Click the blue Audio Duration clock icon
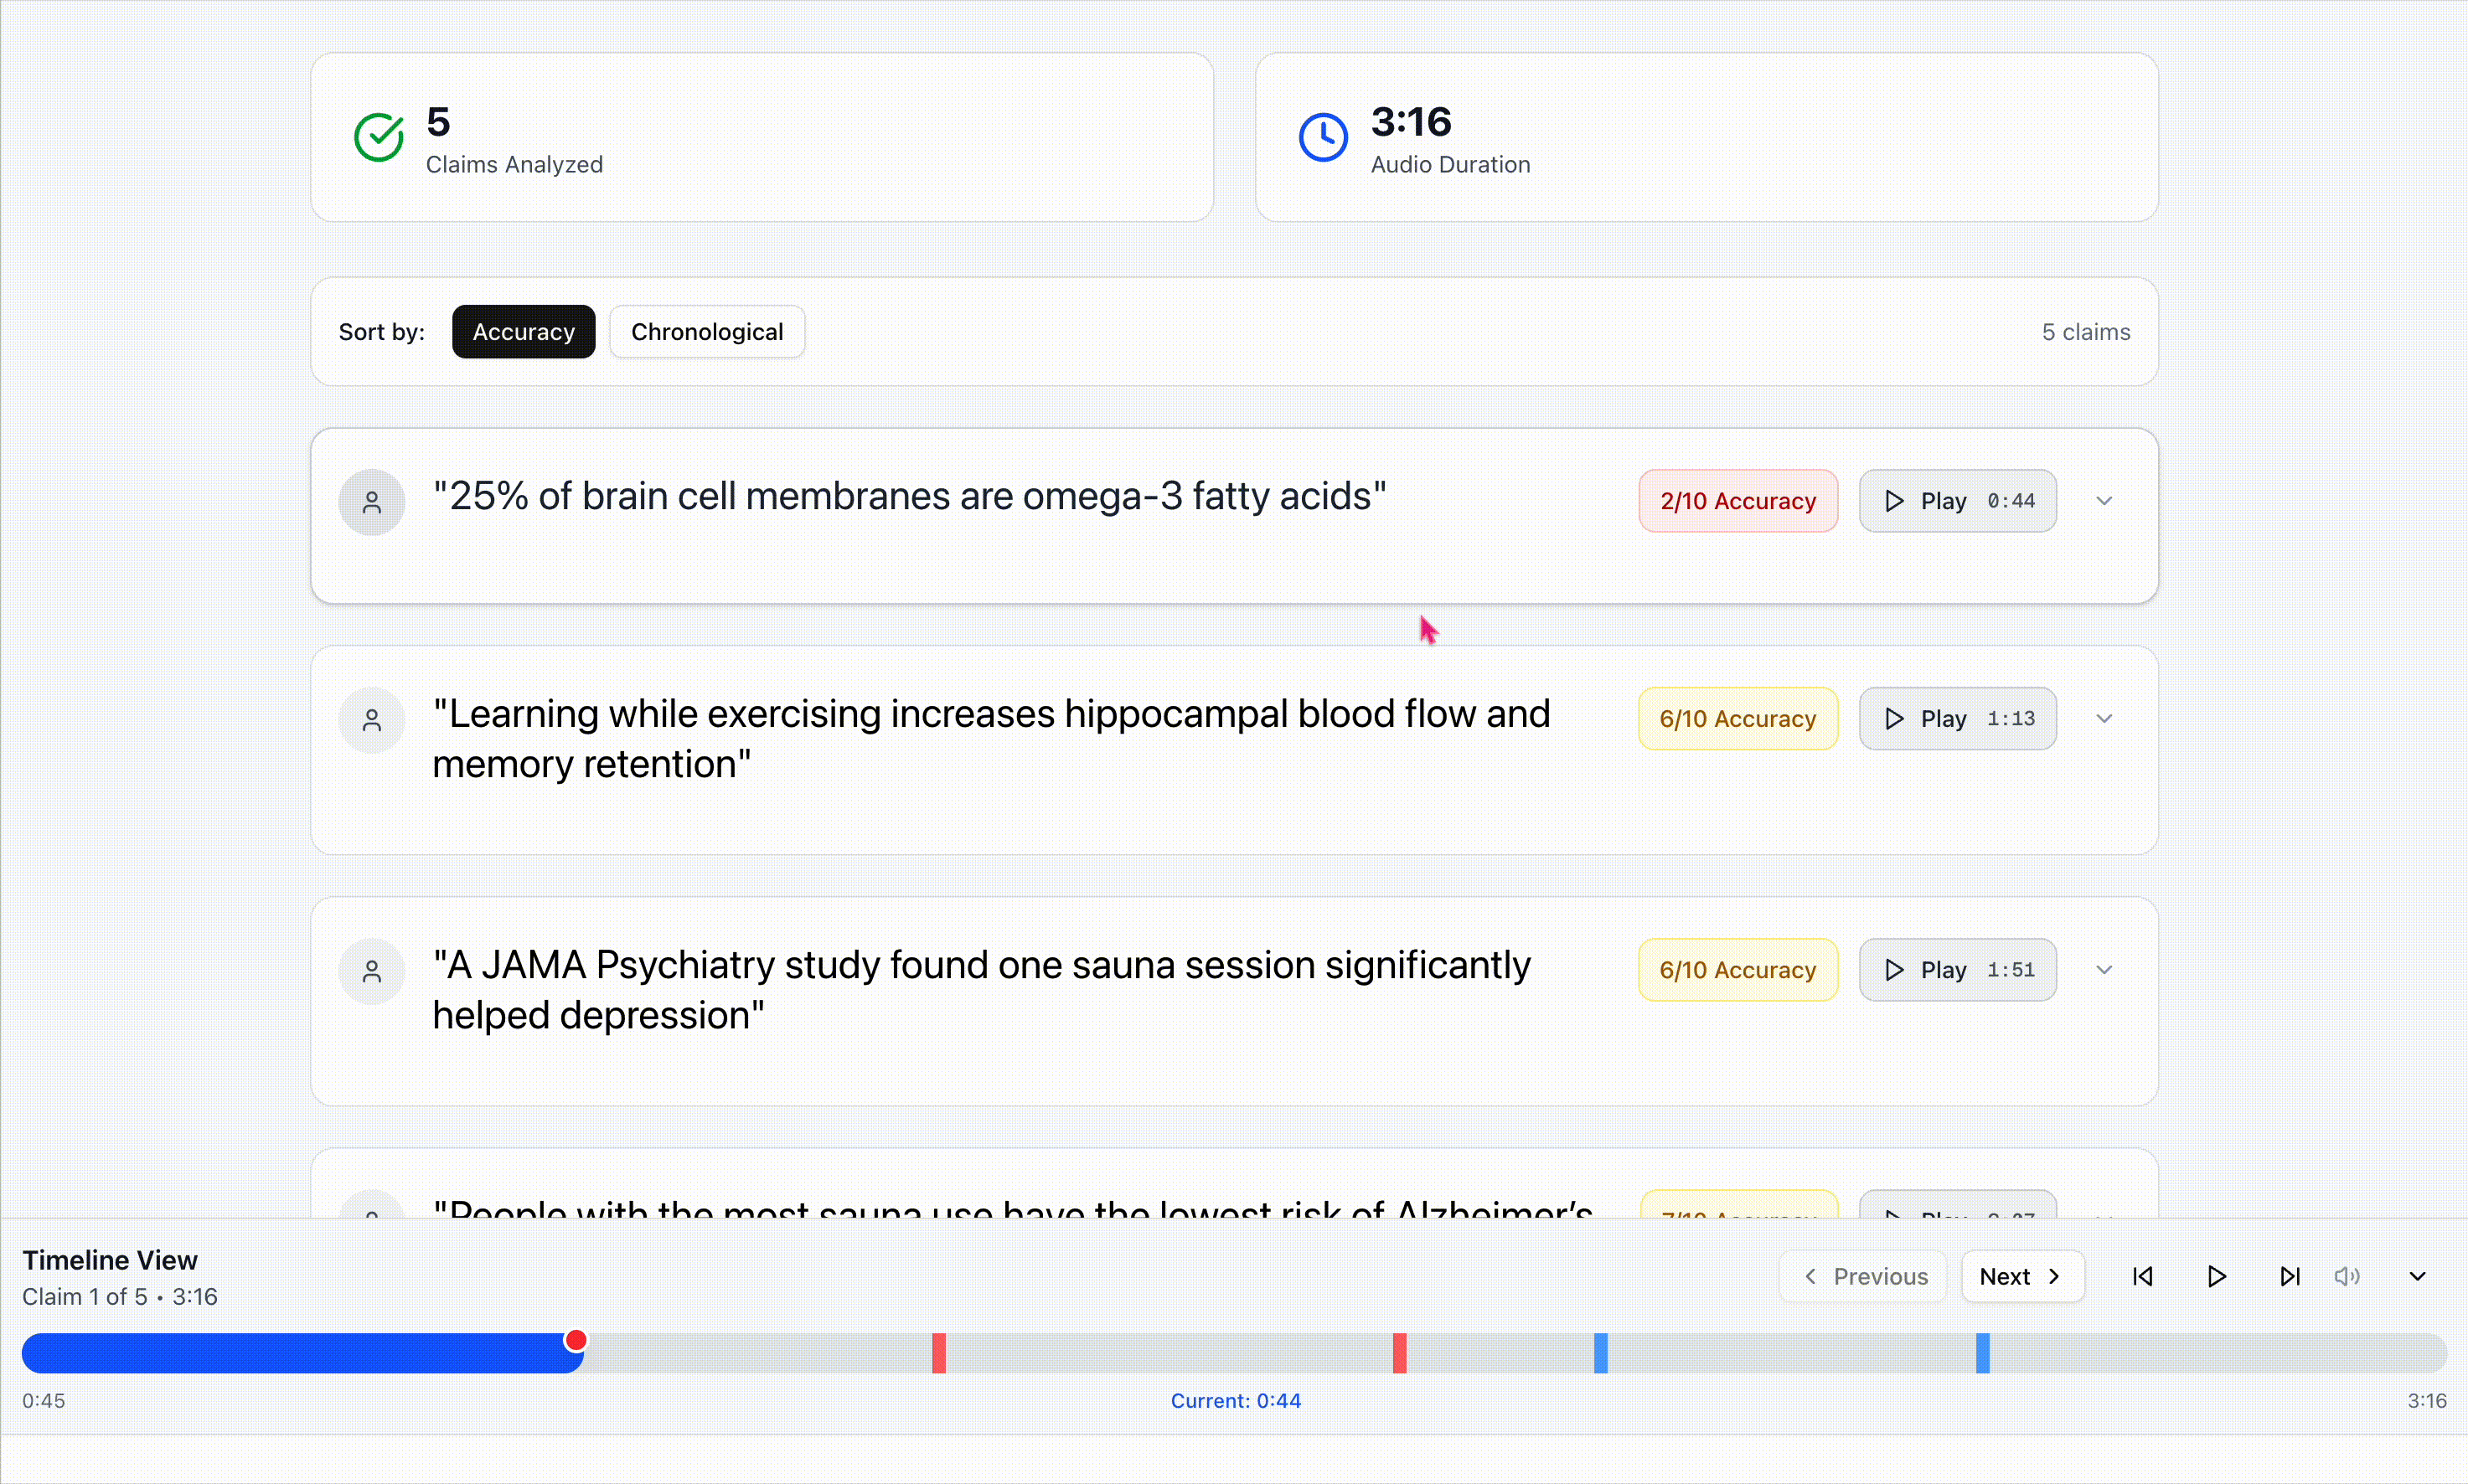The height and width of the screenshot is (1484, 2468). click(x=1323, y=137)
